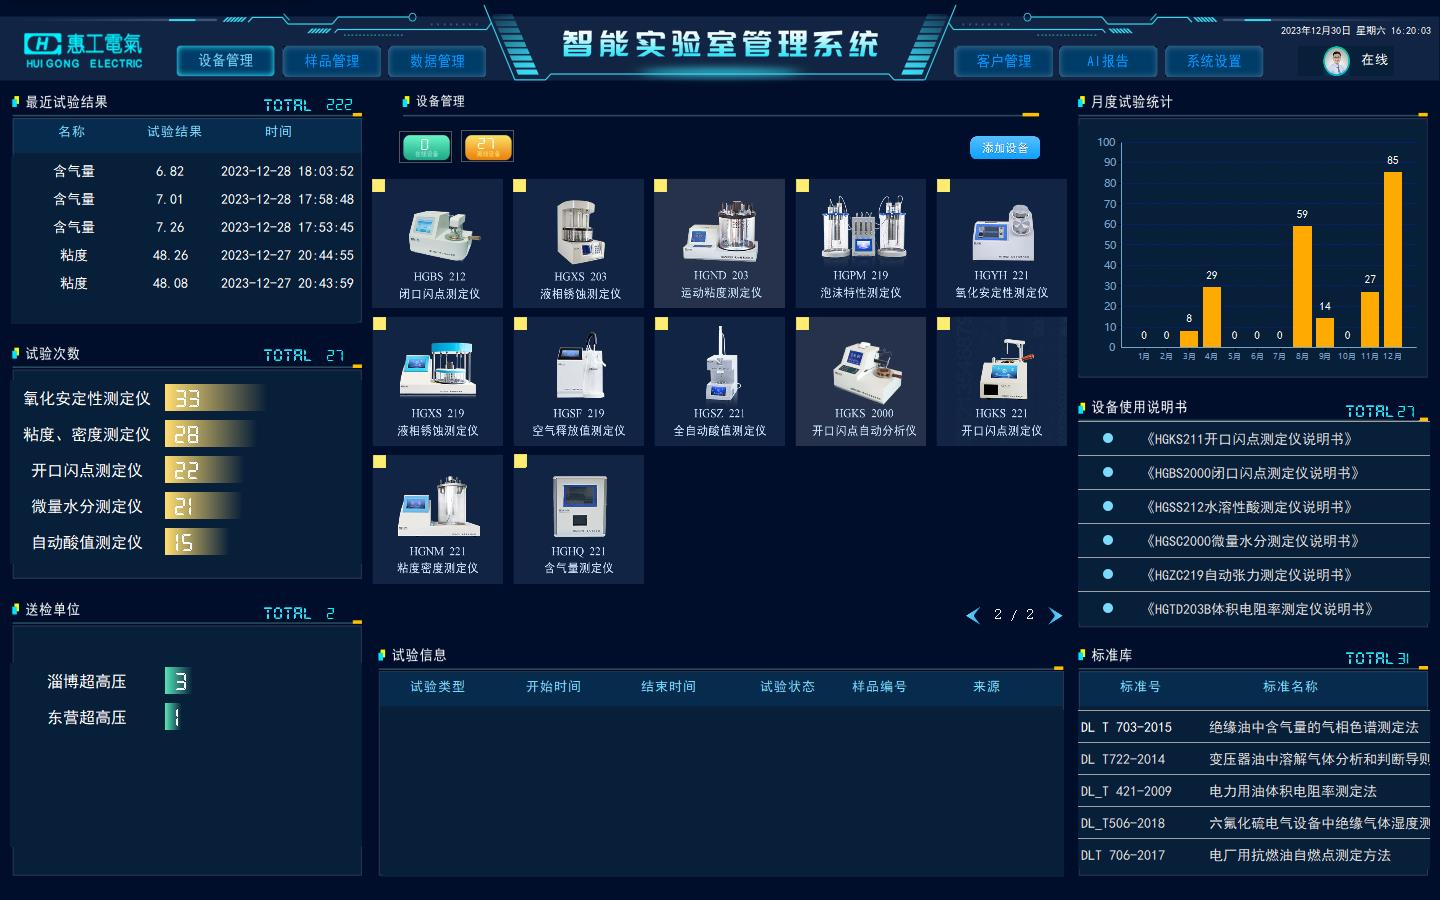Click the December bar in monthly chart

pos(1392,260)
